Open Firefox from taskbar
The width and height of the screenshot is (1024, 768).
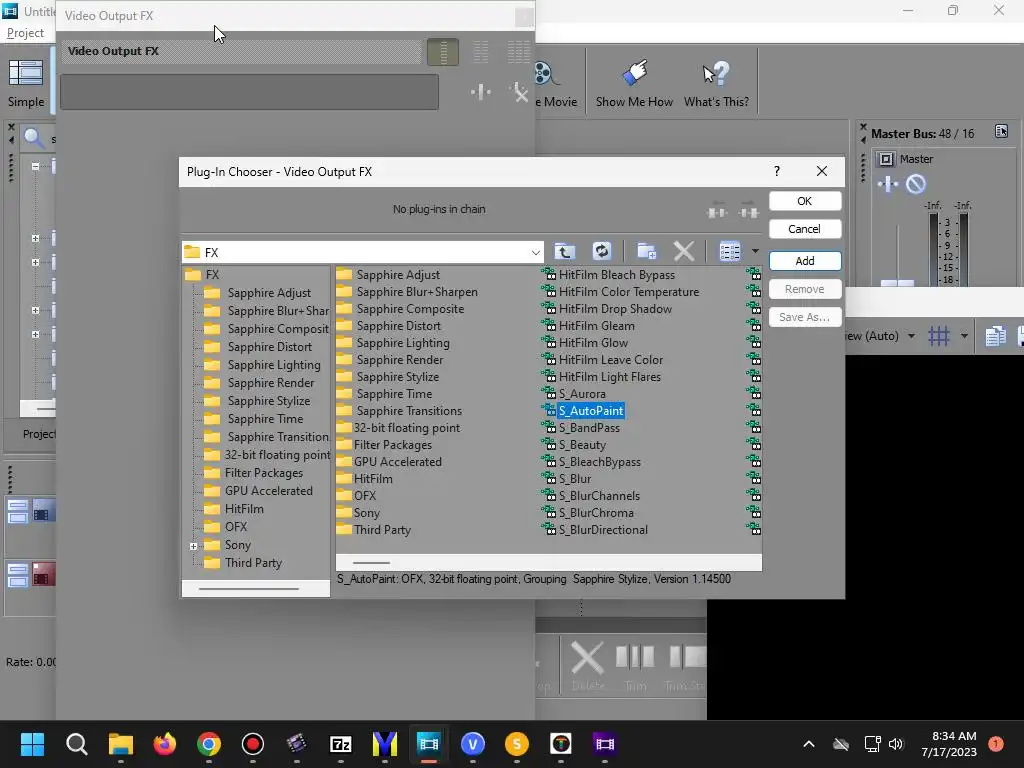point(165,744)
